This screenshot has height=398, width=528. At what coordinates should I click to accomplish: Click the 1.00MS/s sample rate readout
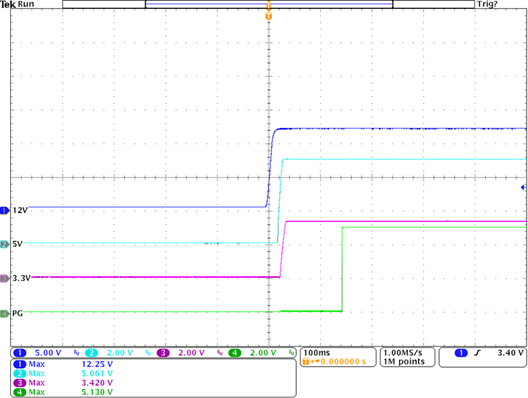click(x=403, y=353)
